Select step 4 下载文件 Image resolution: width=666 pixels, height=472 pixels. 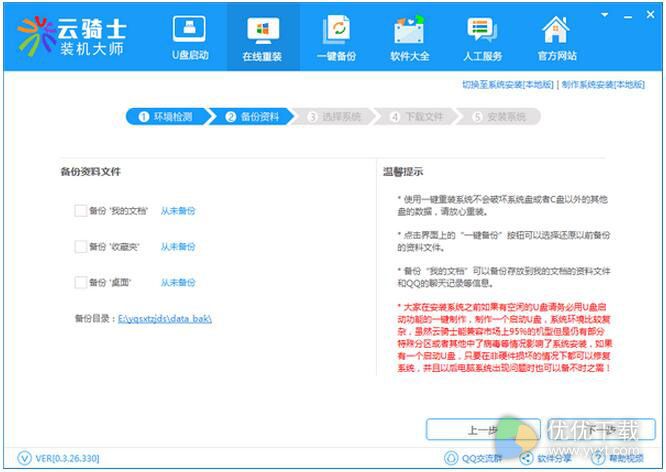coord(417,116)
